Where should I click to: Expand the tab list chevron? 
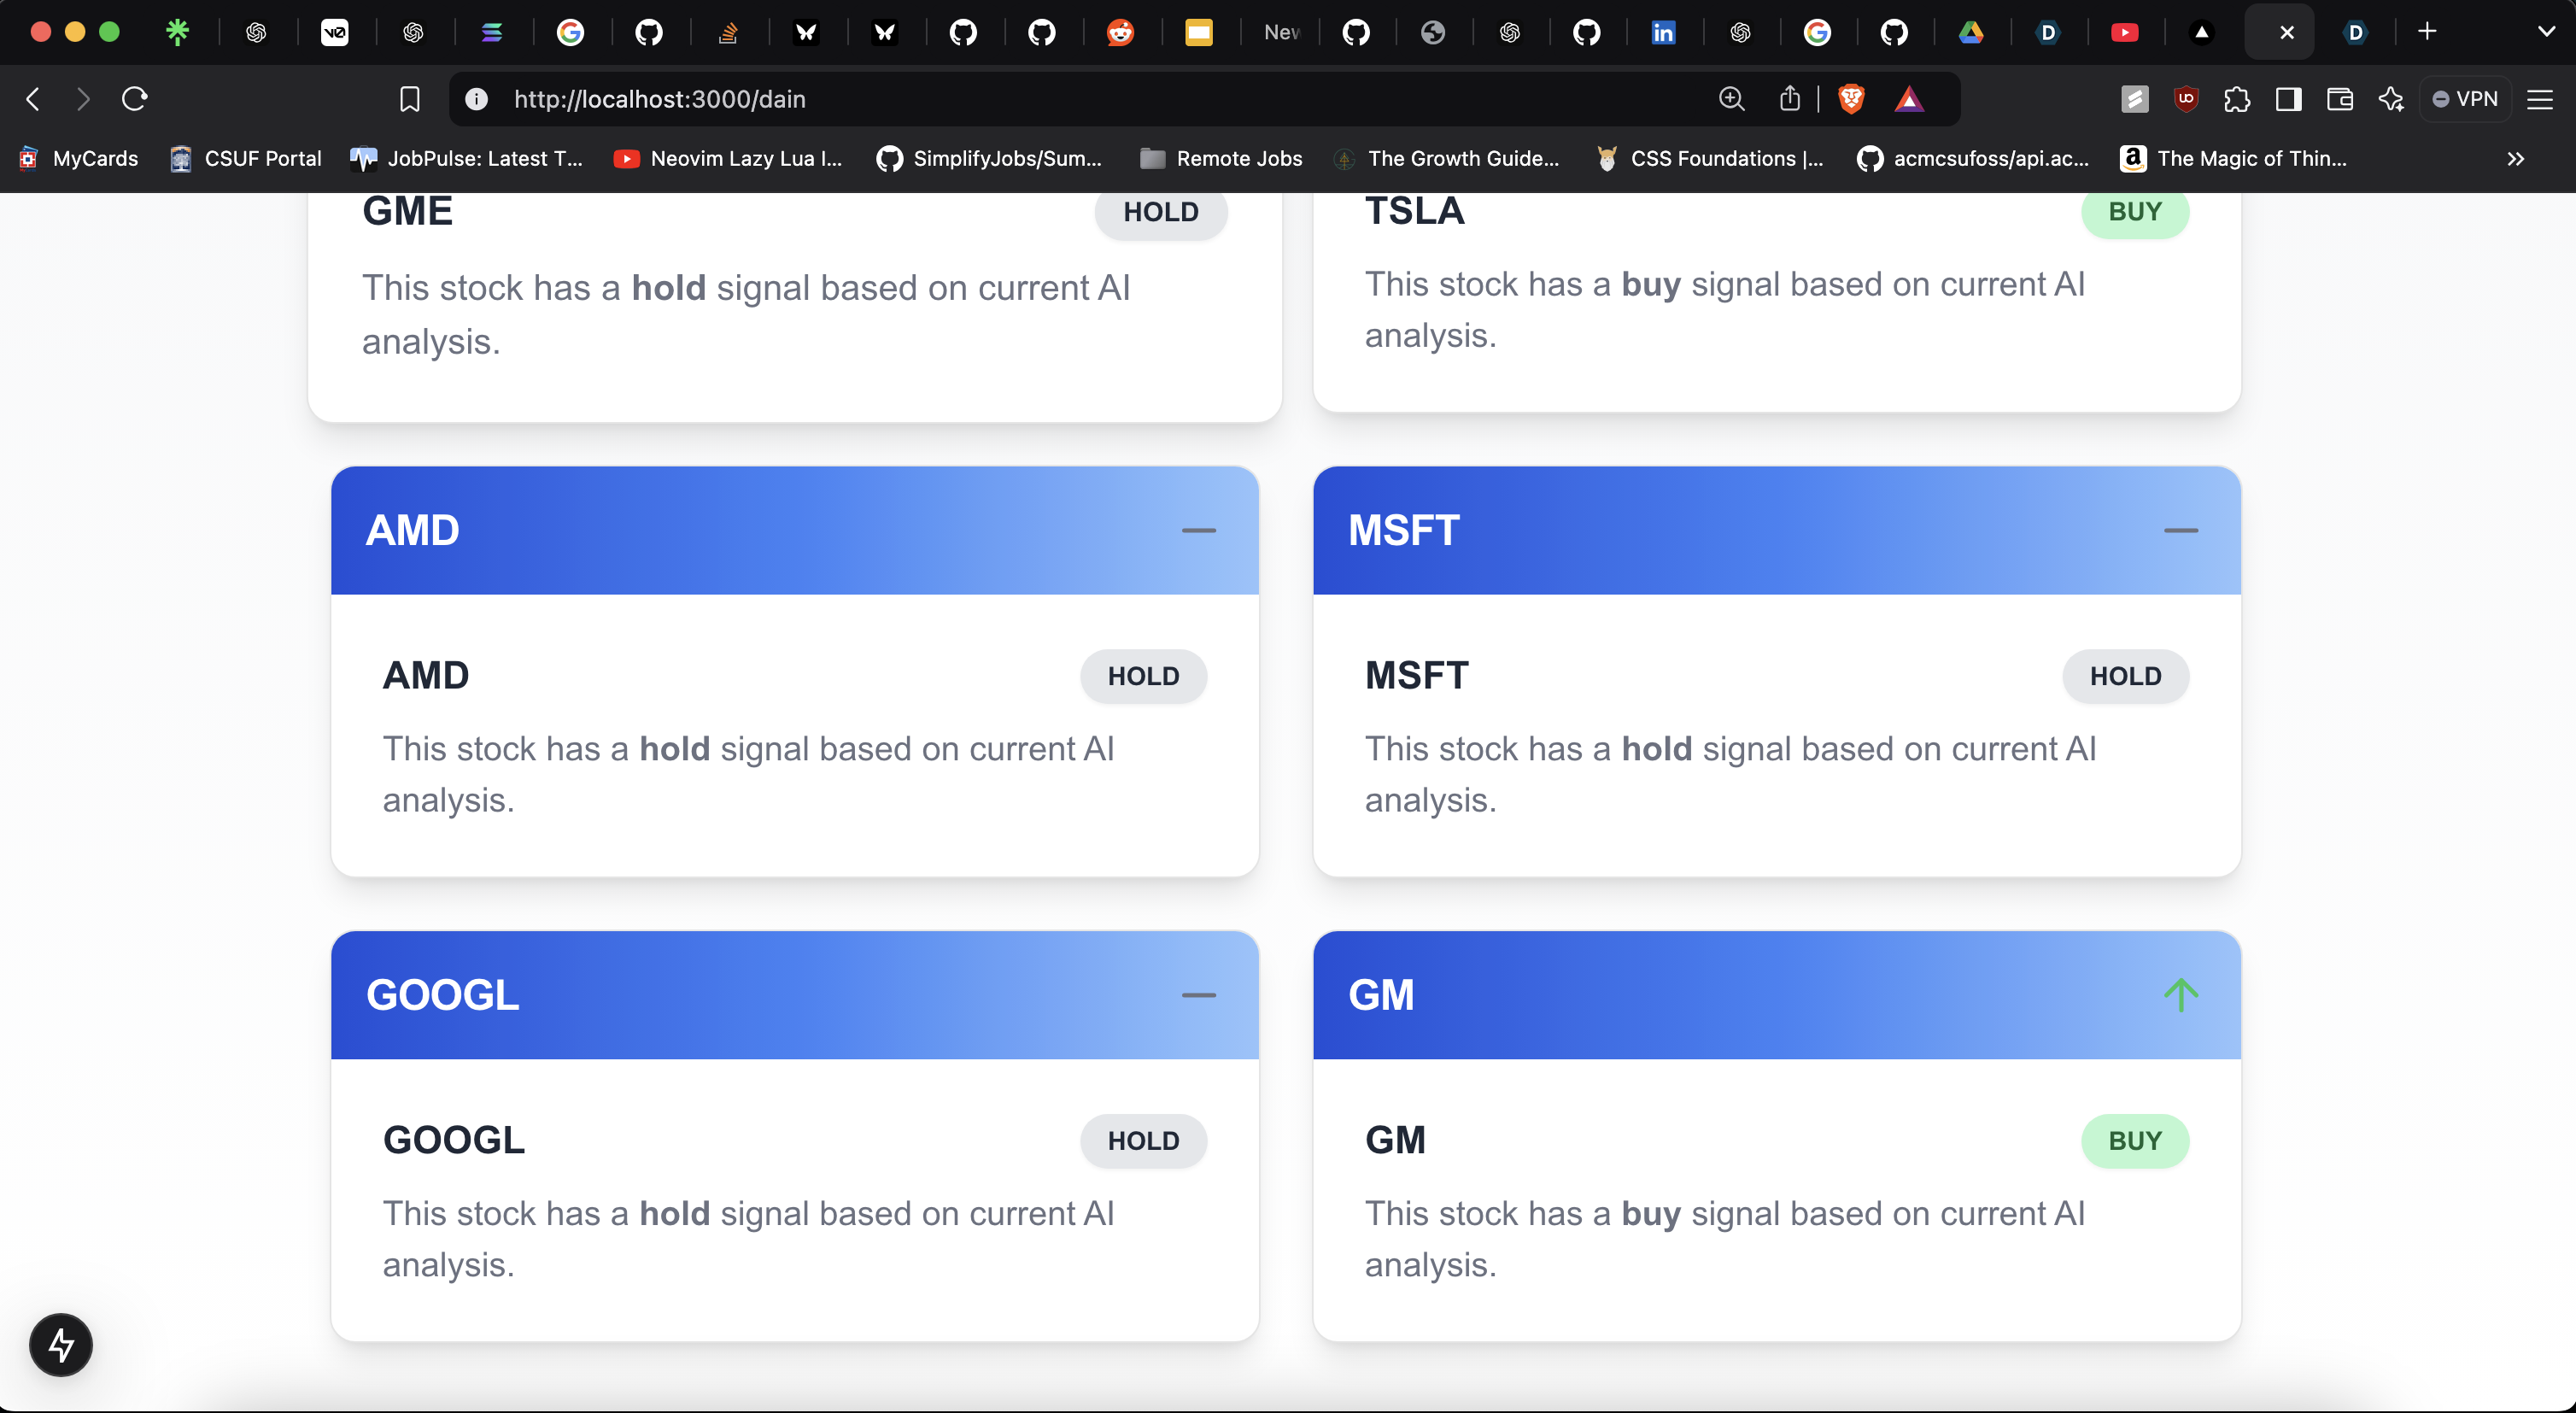(x=2546, y=32)
